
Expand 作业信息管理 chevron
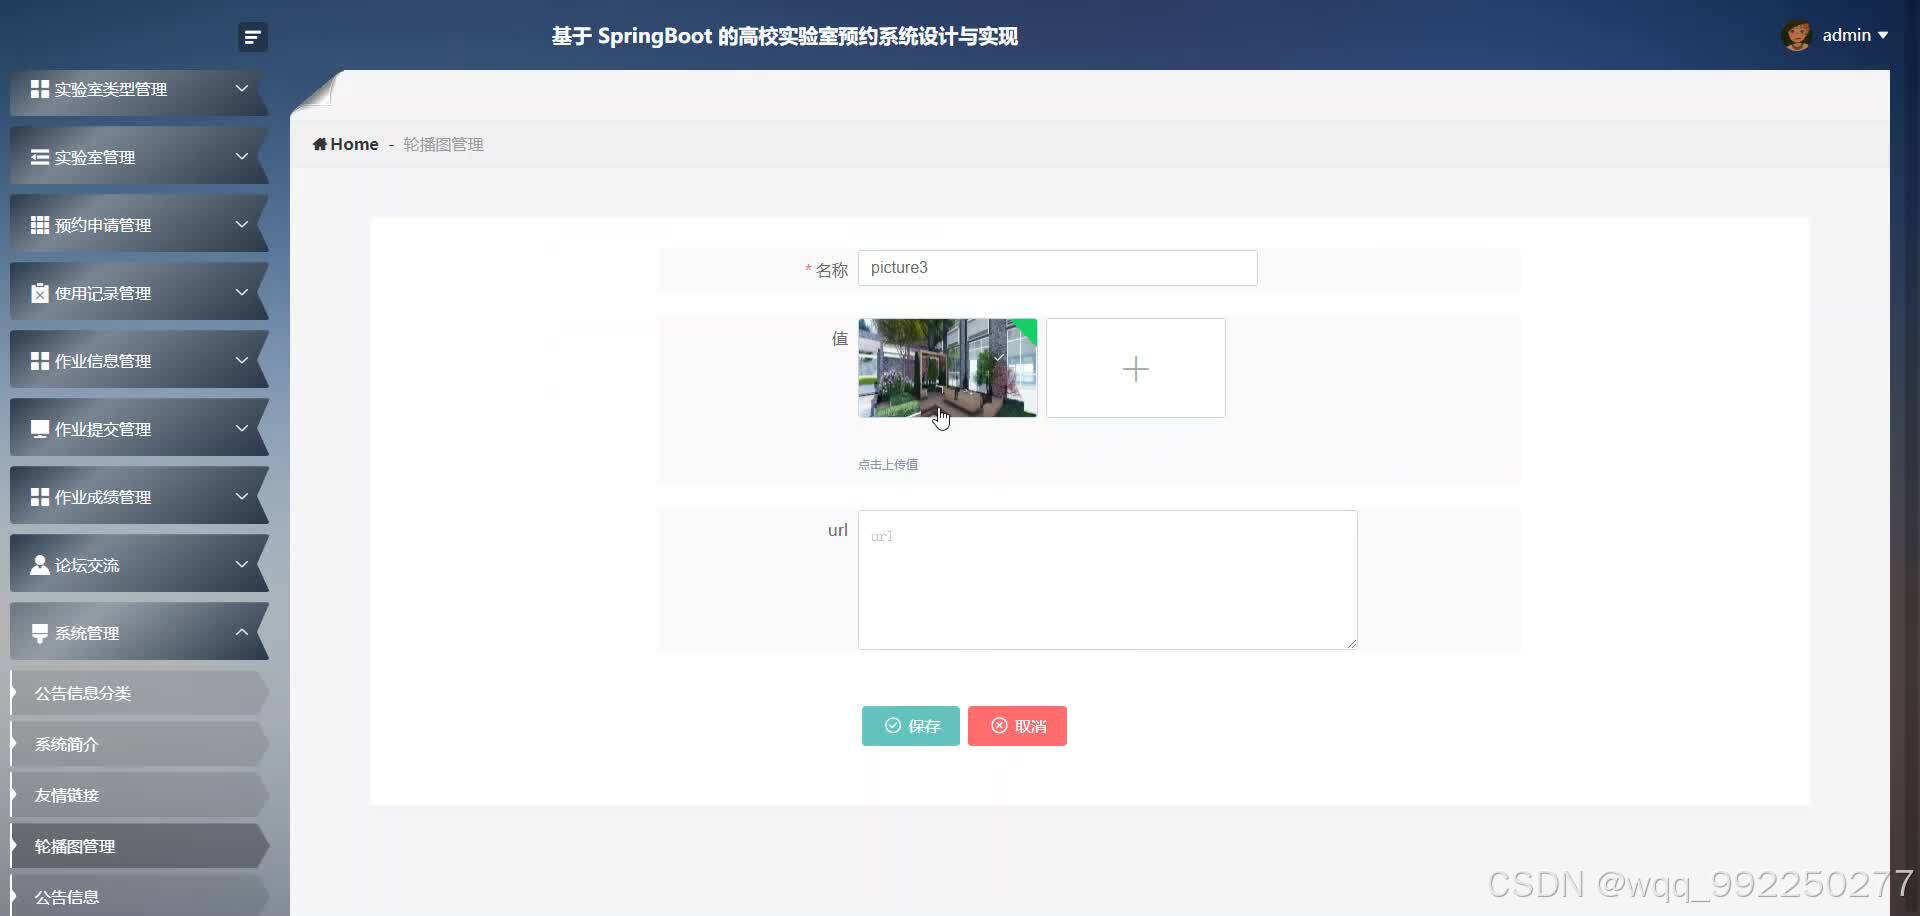point(241,360)
